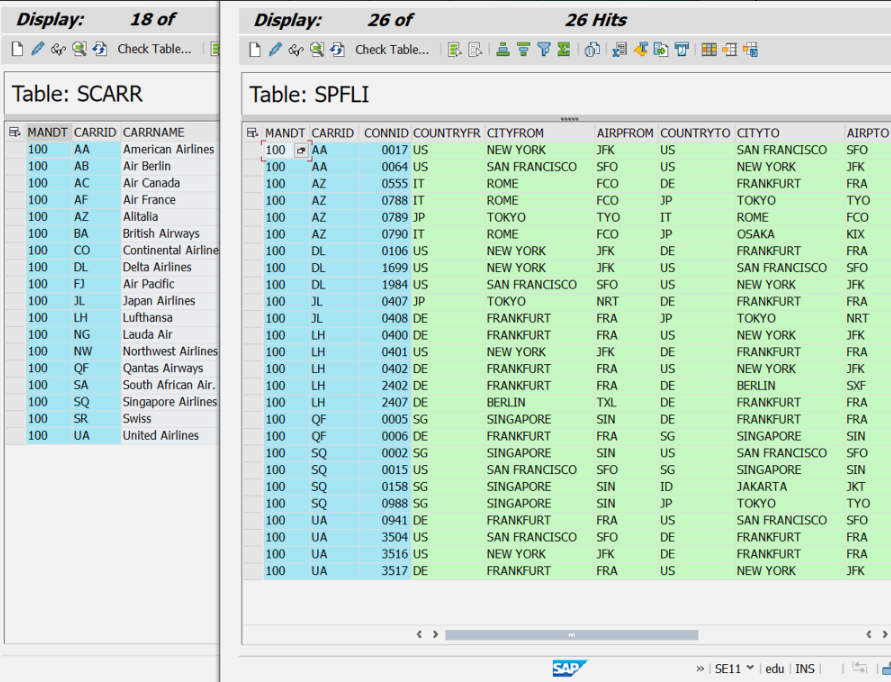Screen dimensions: 891x682
Task: Click AIRPFROM column header
Action: point(625,133)
